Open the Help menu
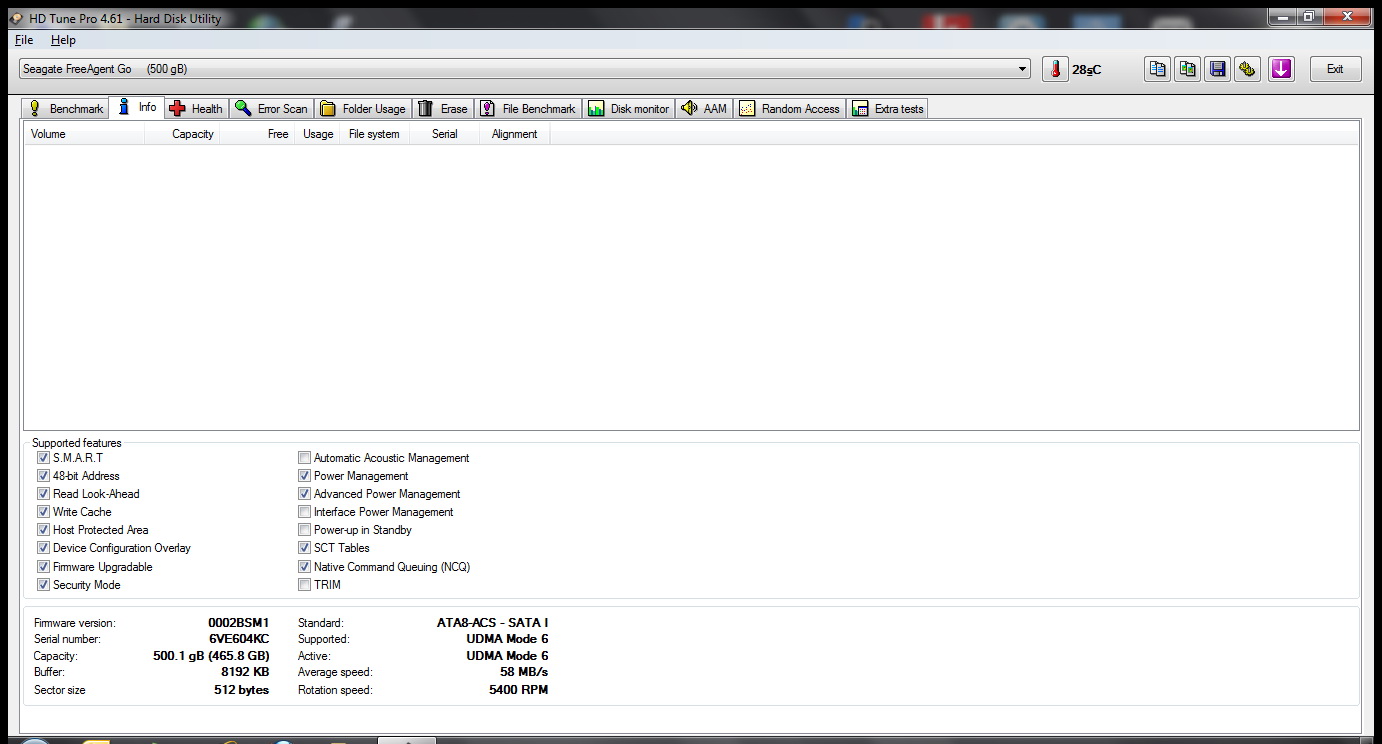The image size is (1382, 744). point(63,40)
